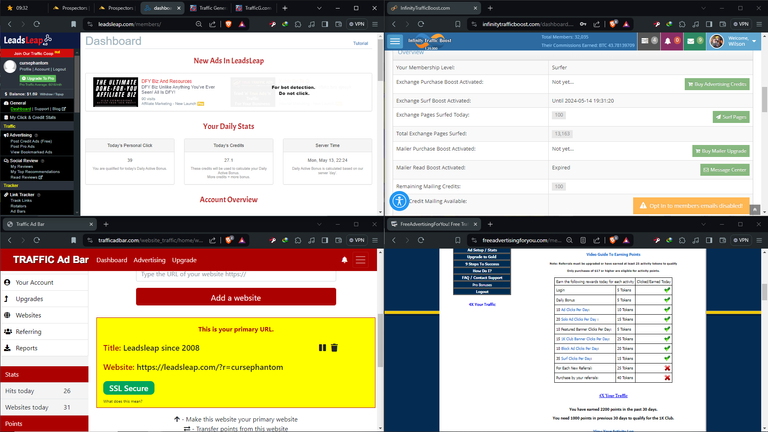Expand the Social Review section
This screenshot has width=768, height=432.
point(24,161)
